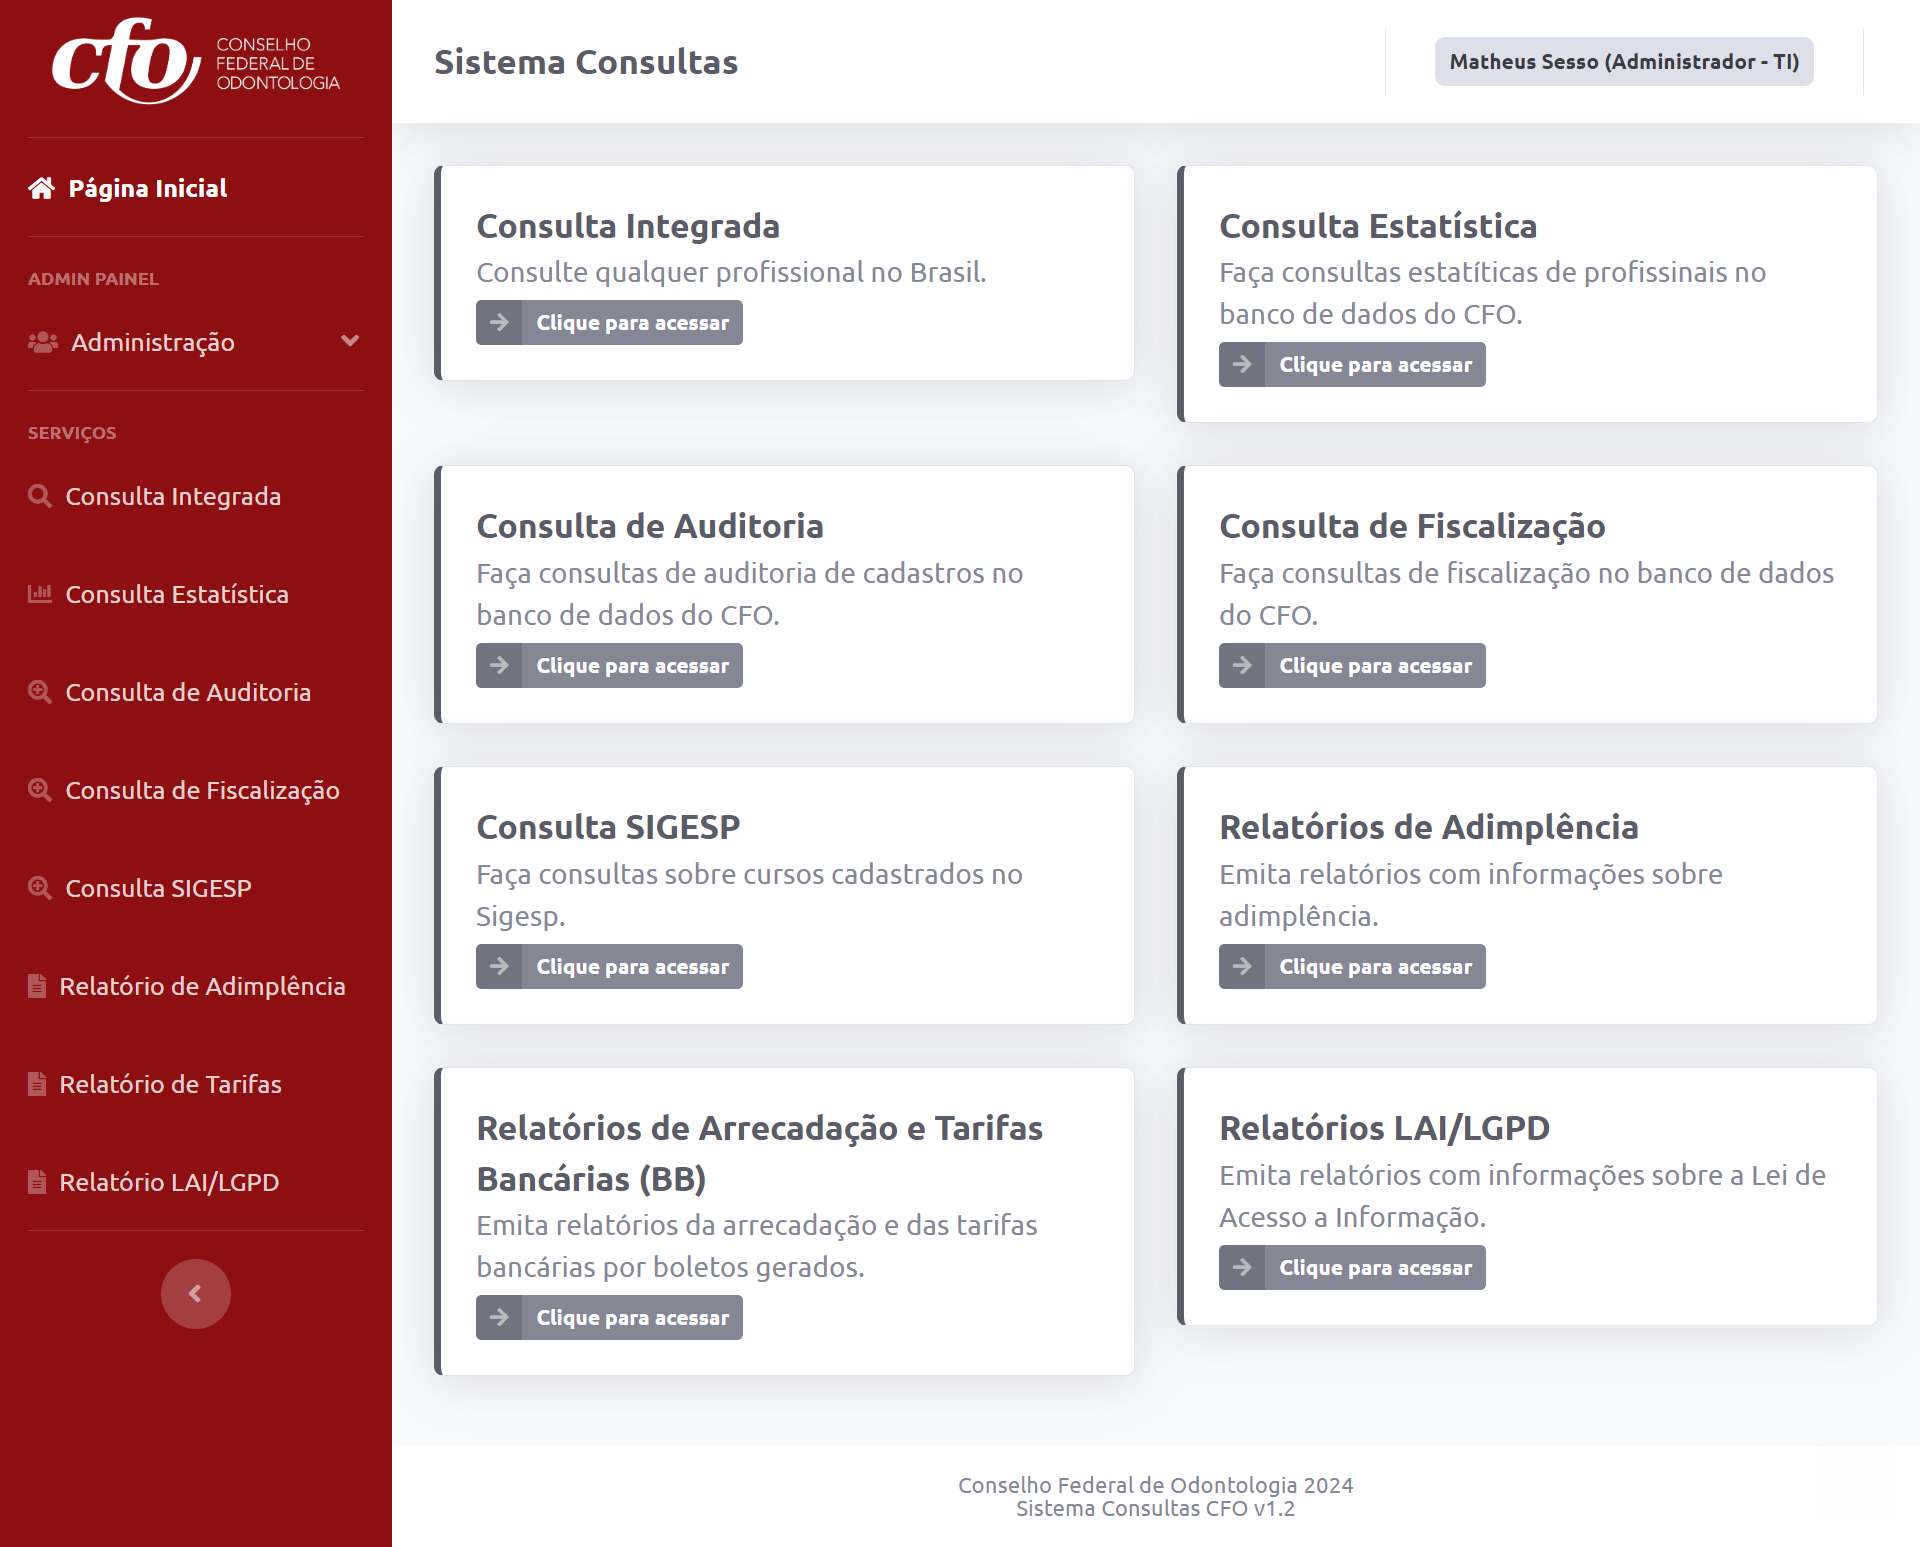This screenshot has height=1547, width=1920.
Task: Click the document icon for Relatório LAI/LGPD
Action: [37, 1182]
